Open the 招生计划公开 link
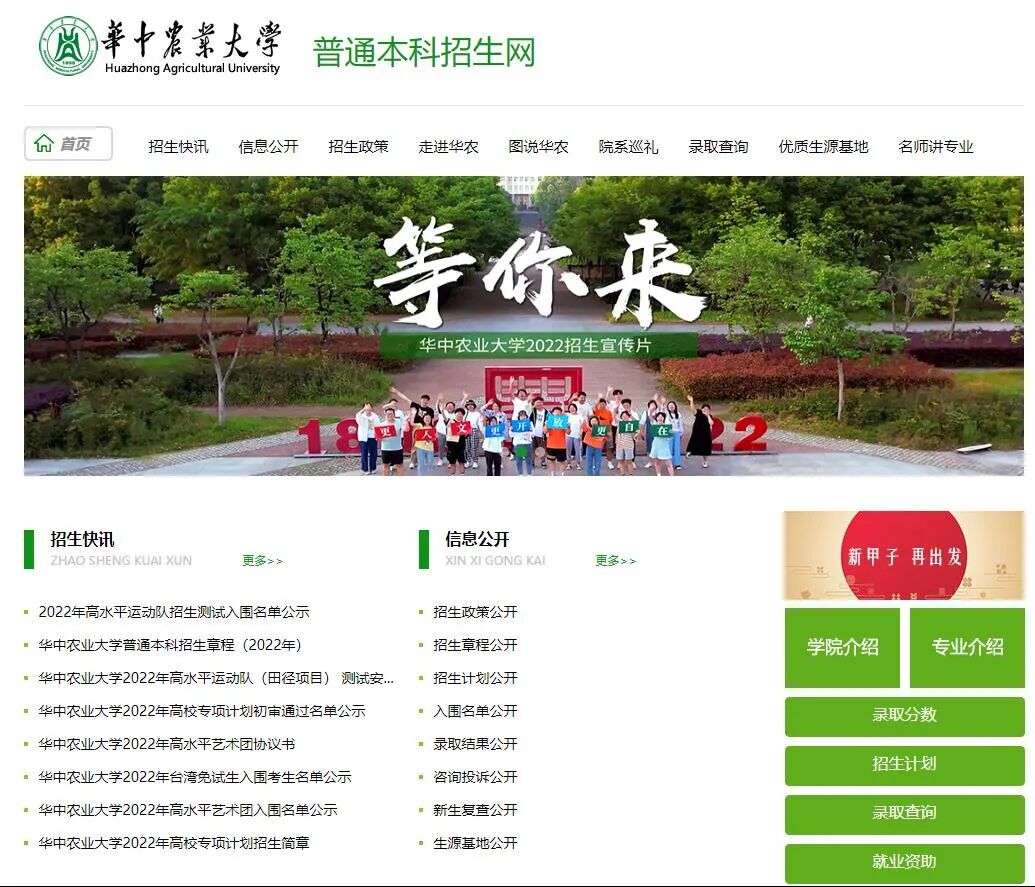The height and width of the screenshot is (887, 1035). (475, 678)
